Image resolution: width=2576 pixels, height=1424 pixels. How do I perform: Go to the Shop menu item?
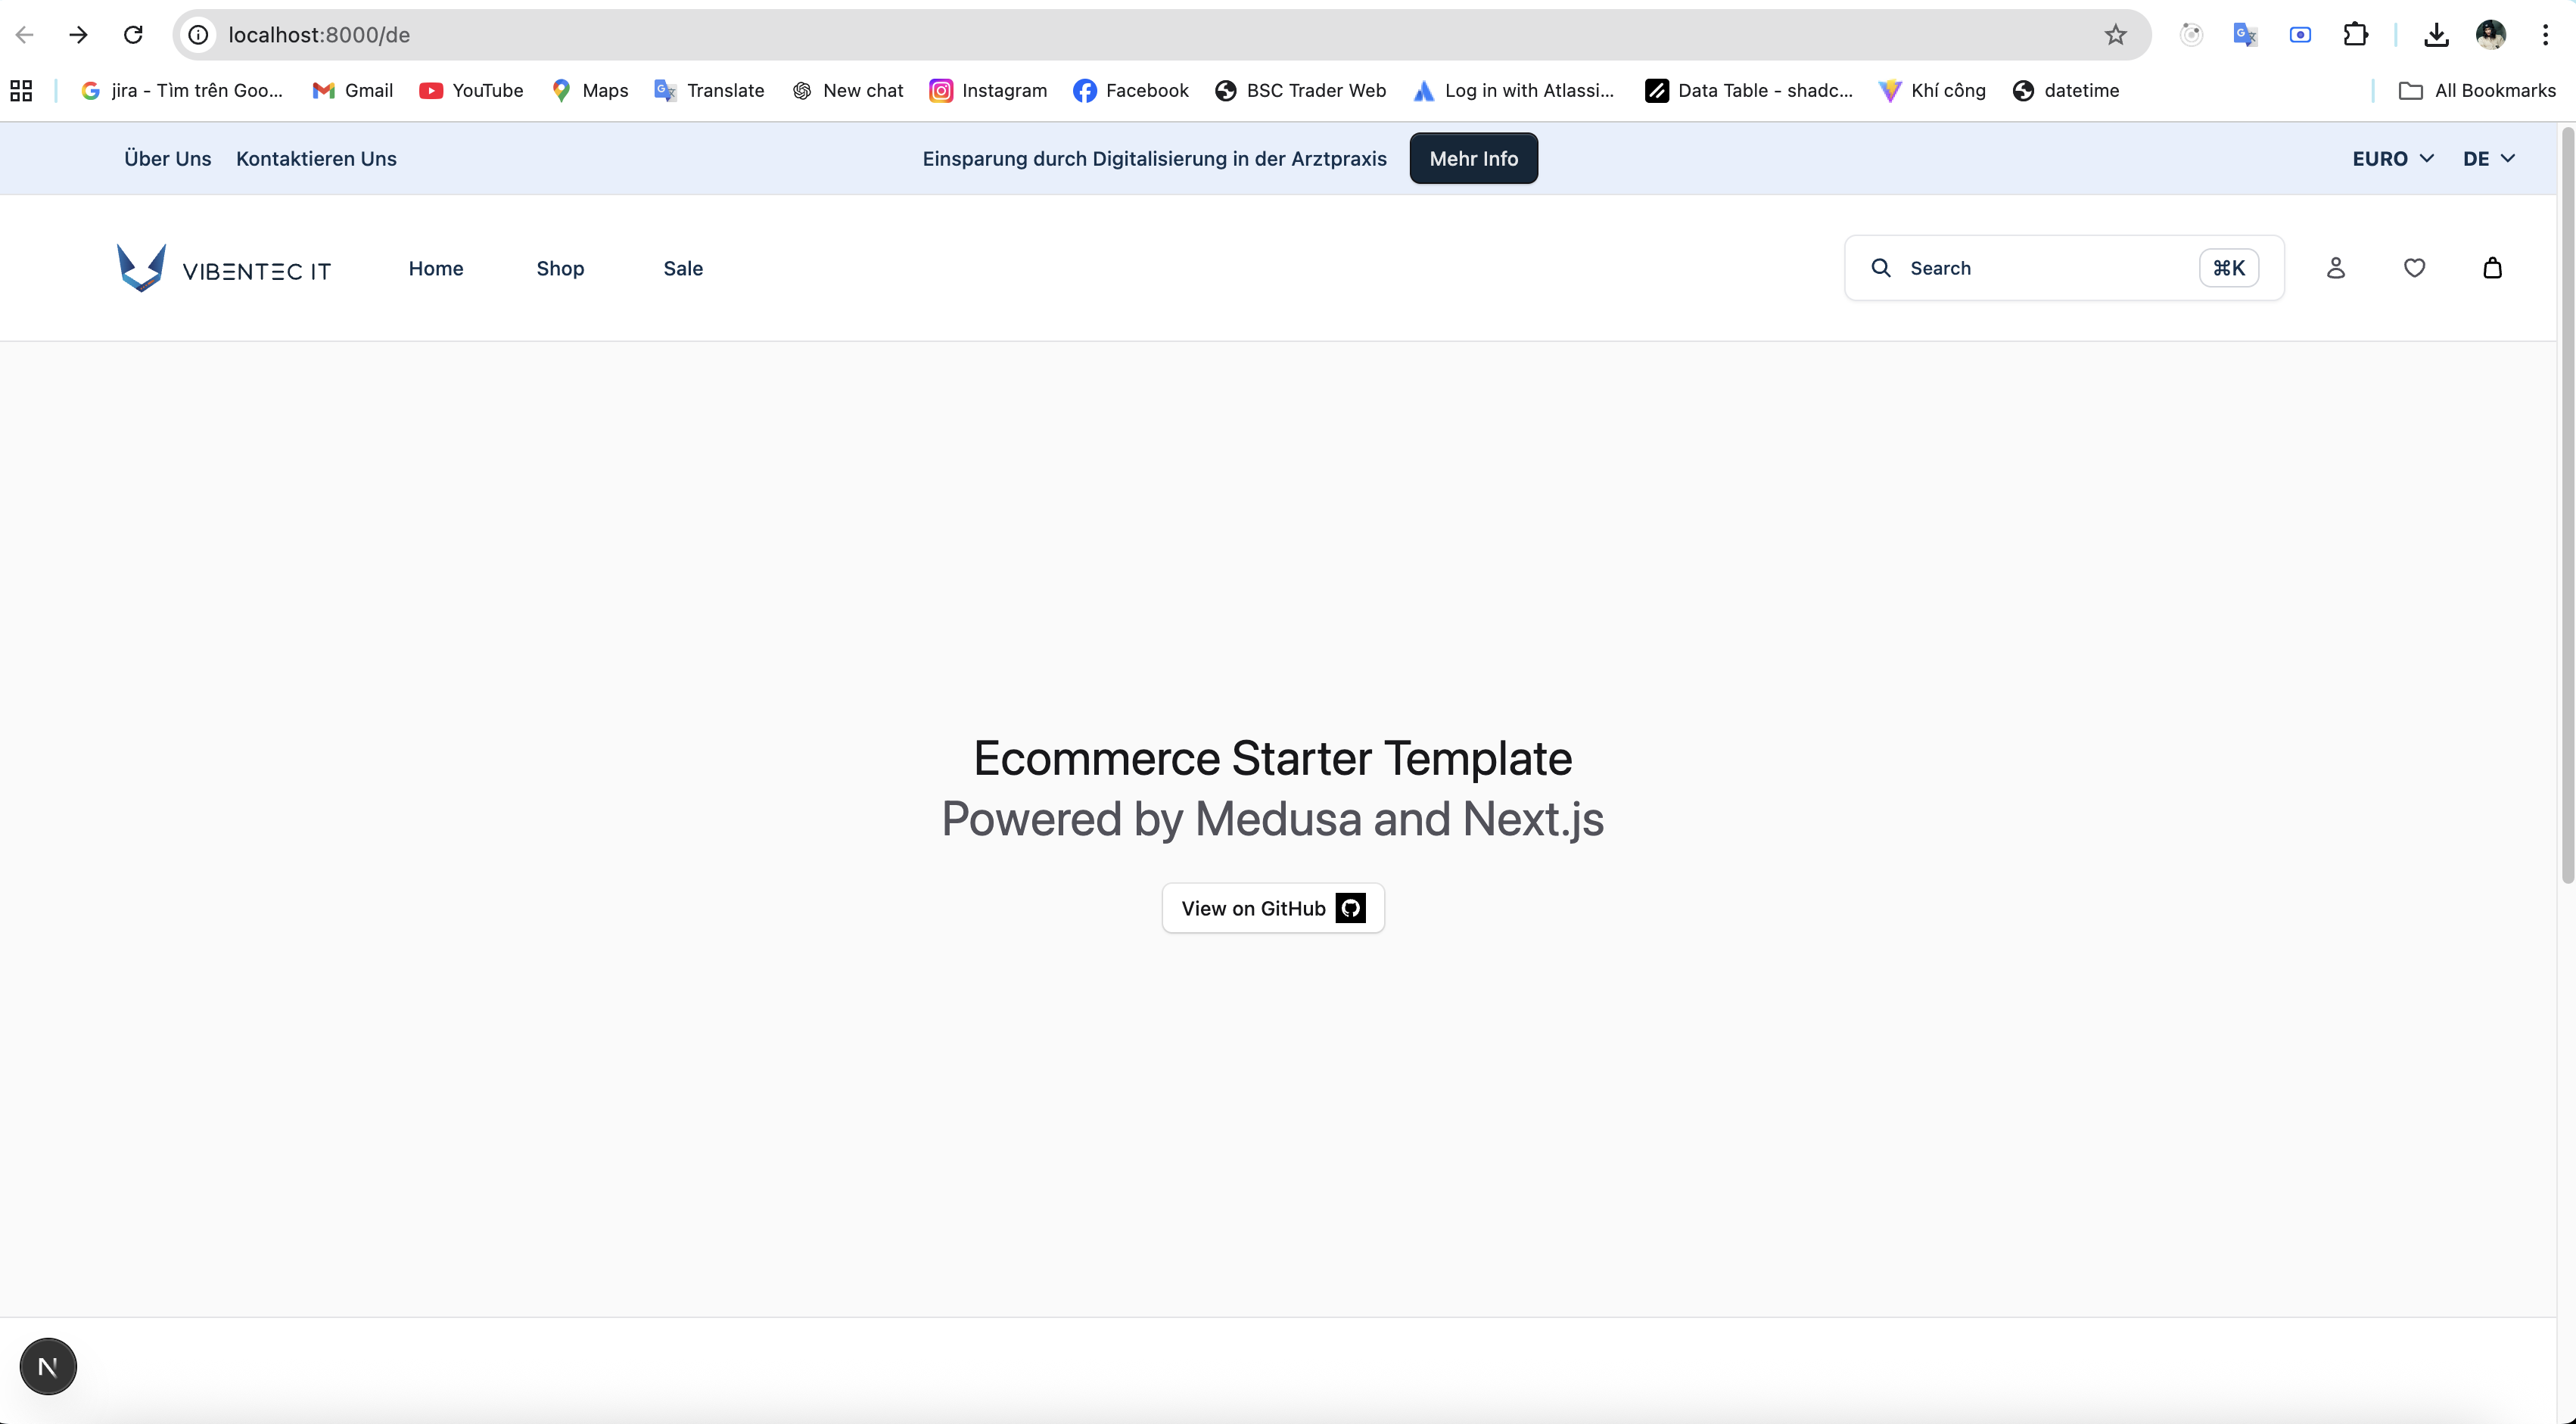560,269
